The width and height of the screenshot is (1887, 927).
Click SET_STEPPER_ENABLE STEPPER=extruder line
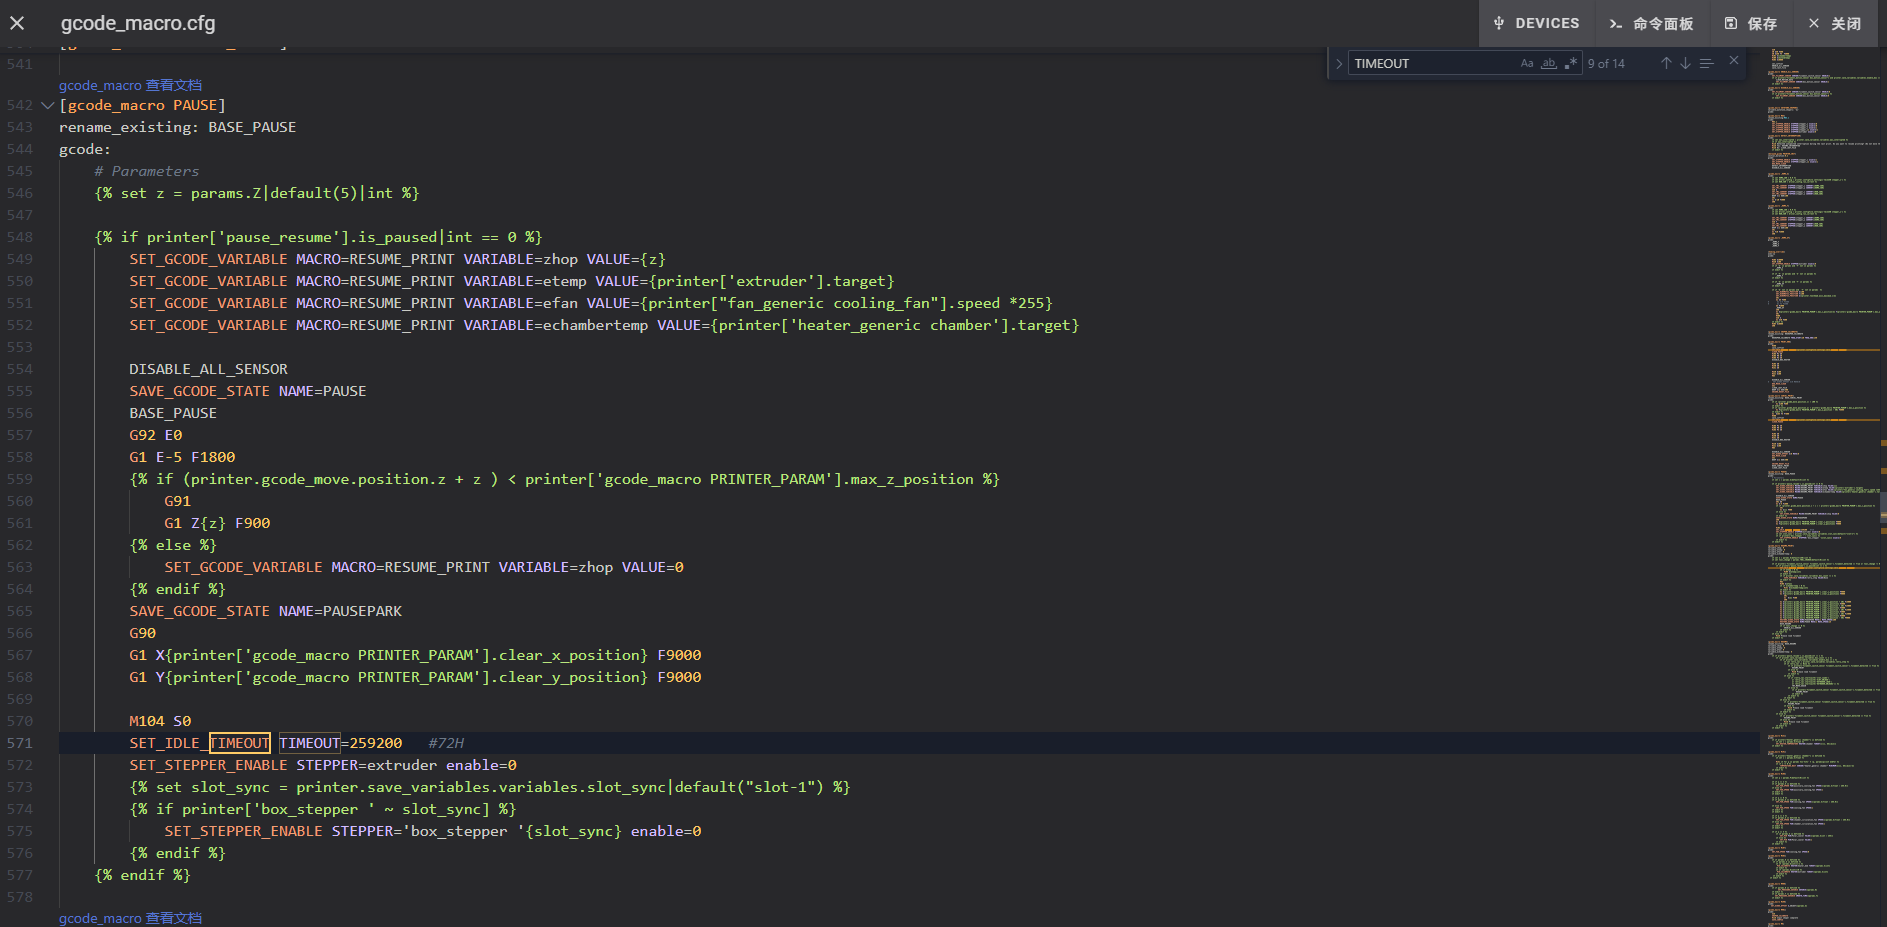tap(323, 765)
